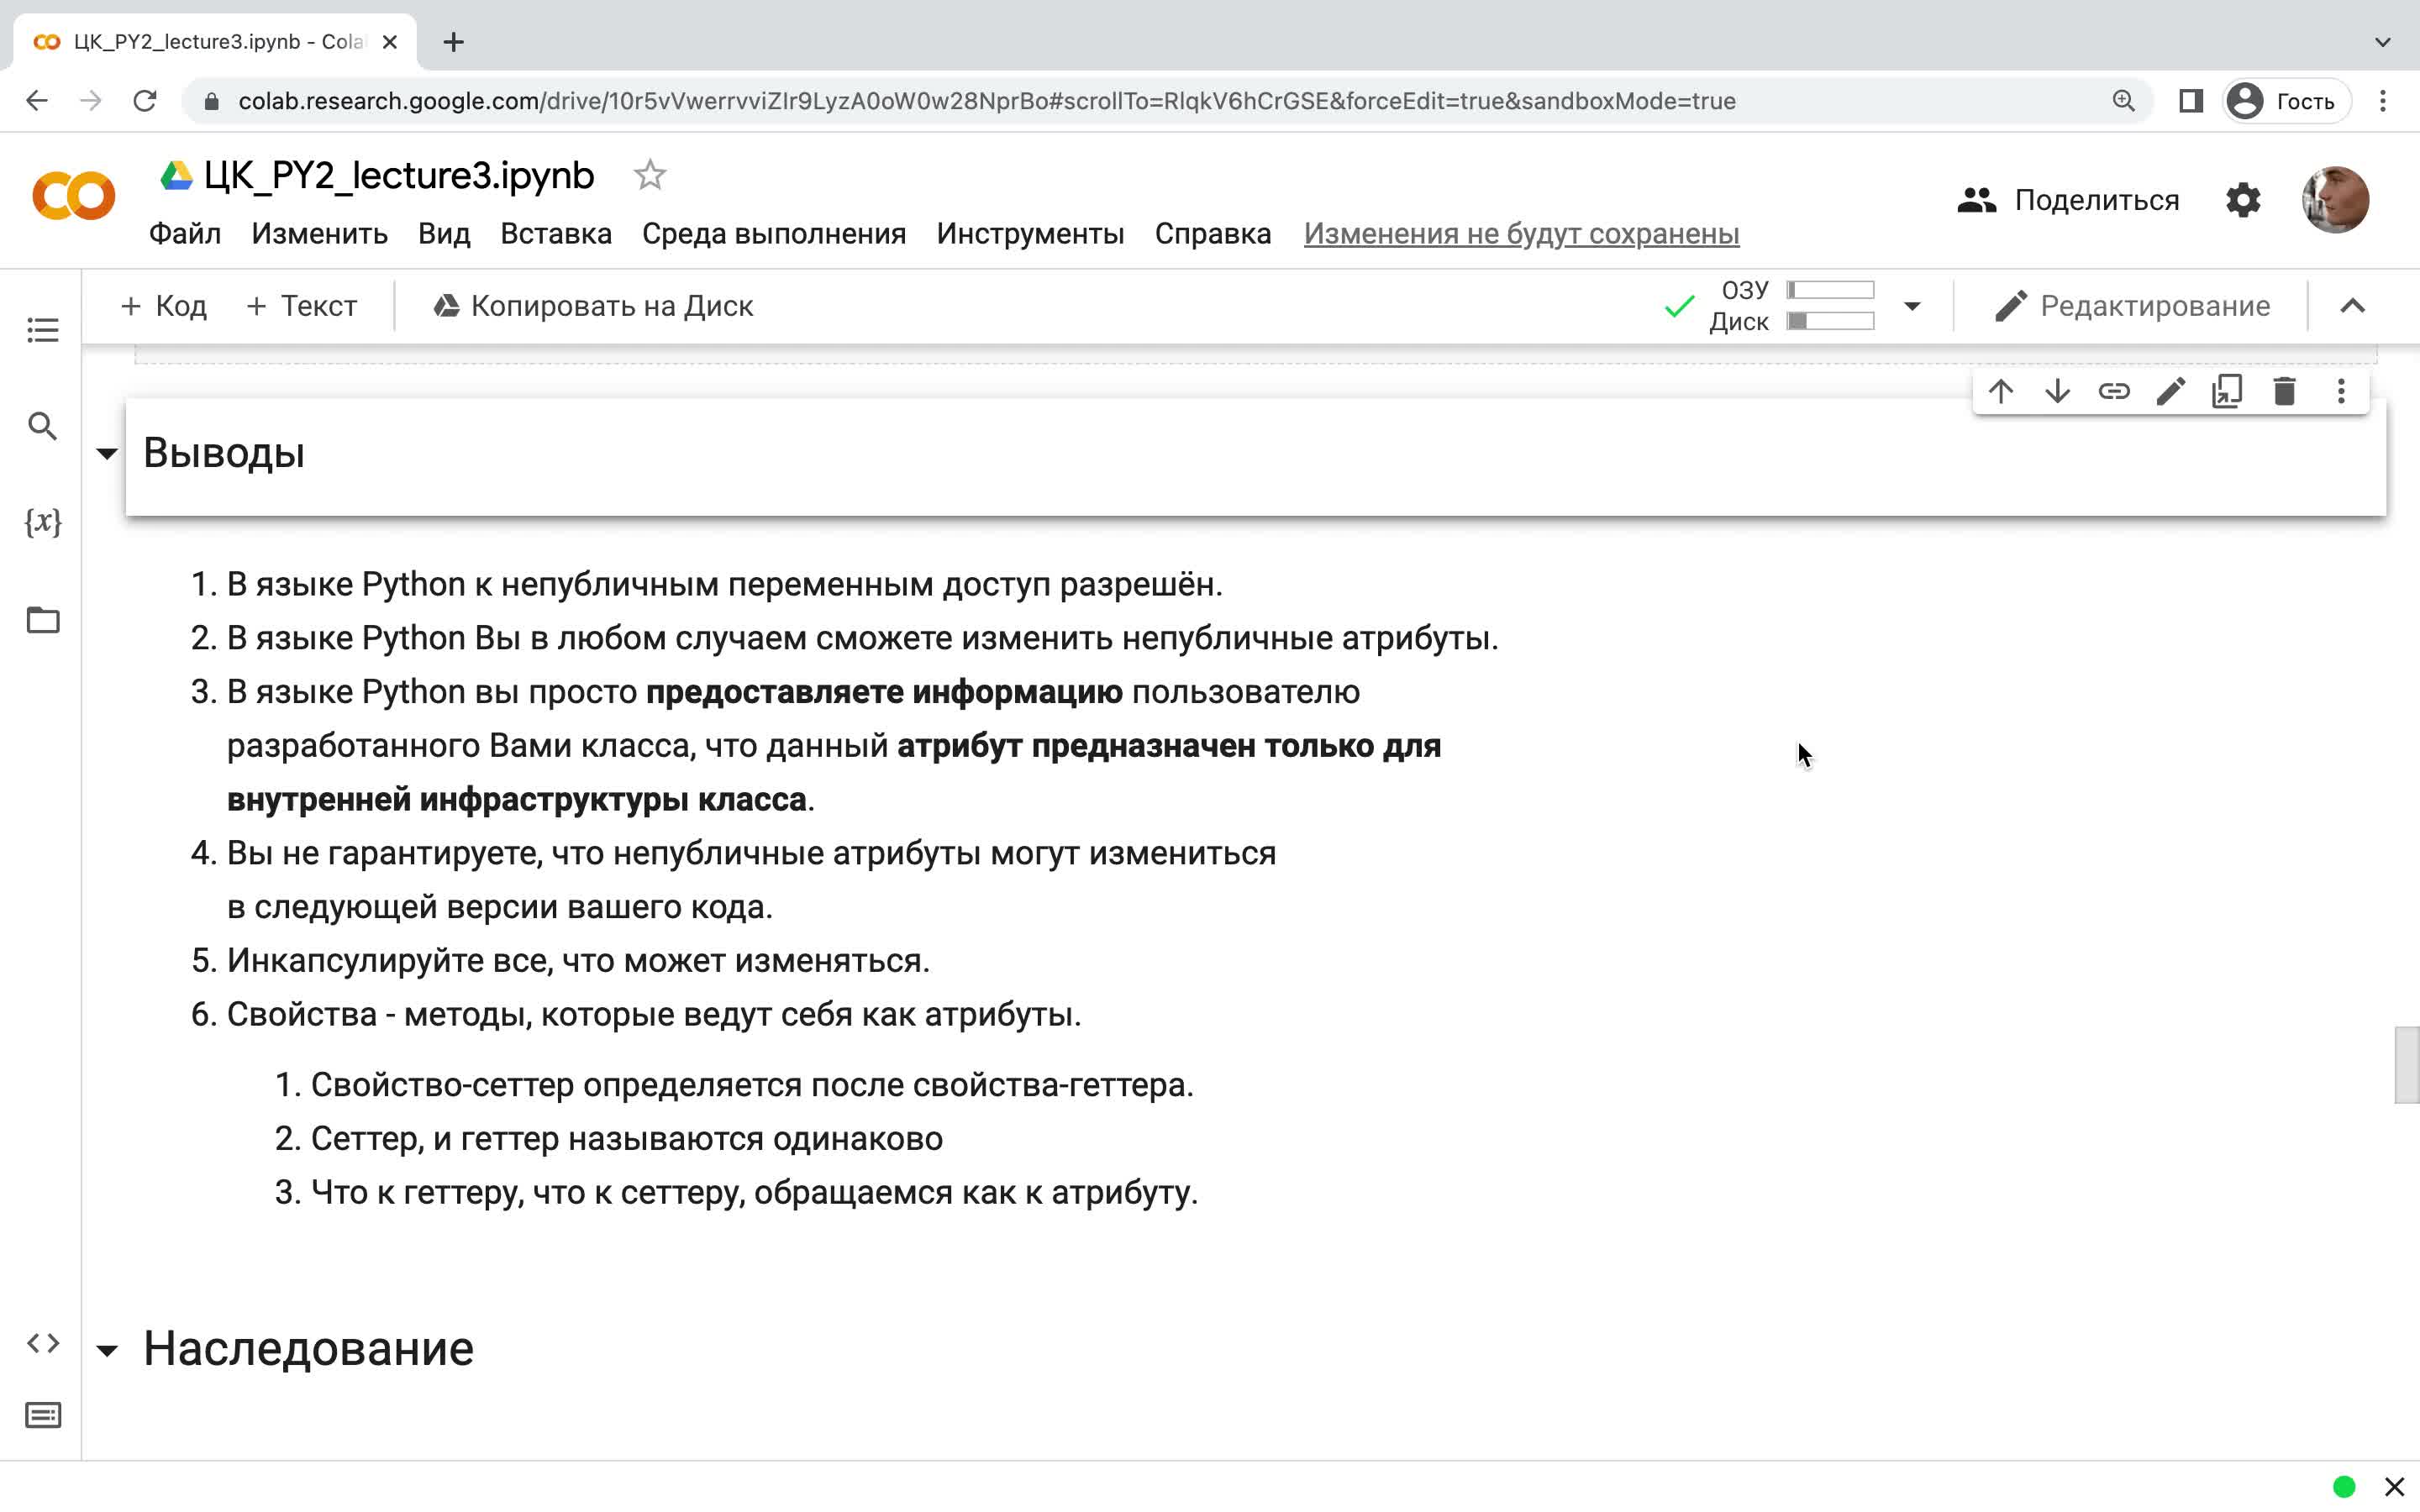This screenshot has height=1512, width=2420.
Task: Move cell up with arrow icon
Action: (2000, 391)
